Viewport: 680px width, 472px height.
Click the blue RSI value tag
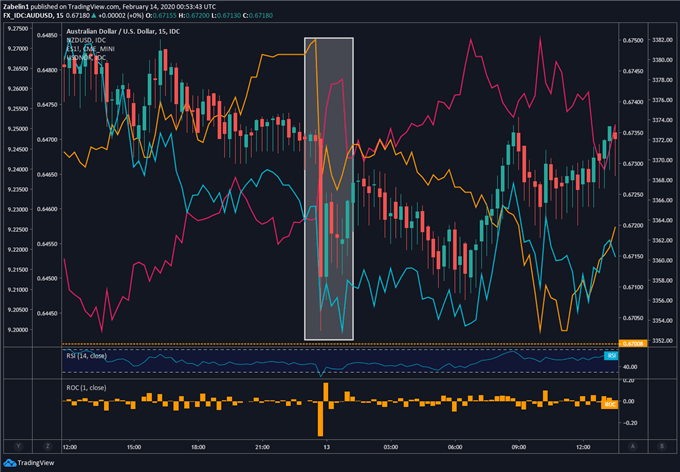611,356
